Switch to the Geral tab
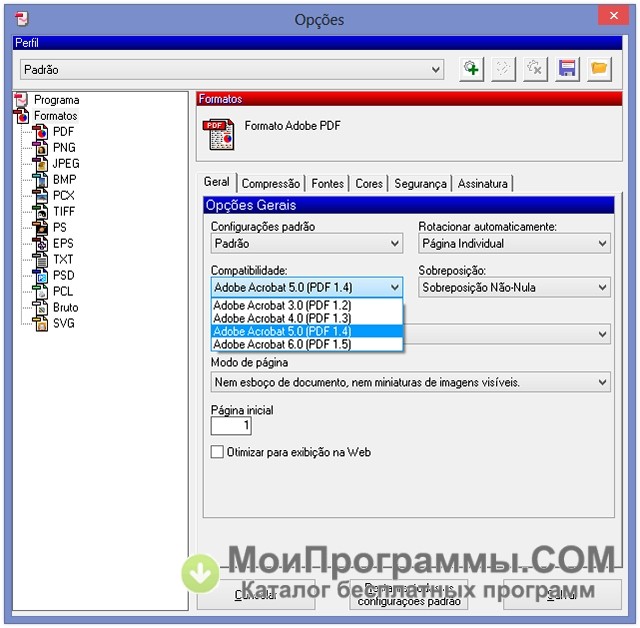Image resolution: width=640 pixels, height=628 pixels. click(216, 182)
